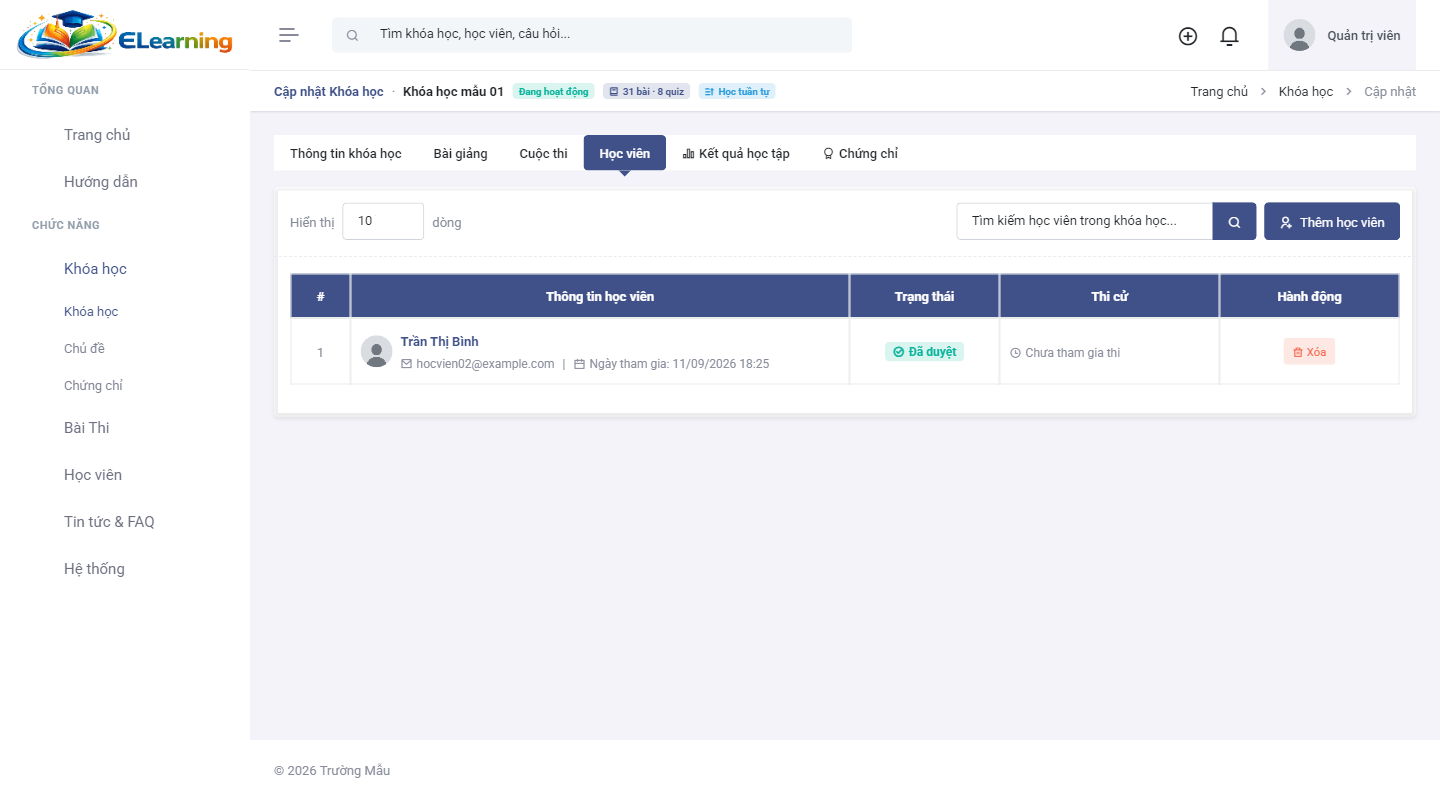Open the notifications bell

[1230, 36]
